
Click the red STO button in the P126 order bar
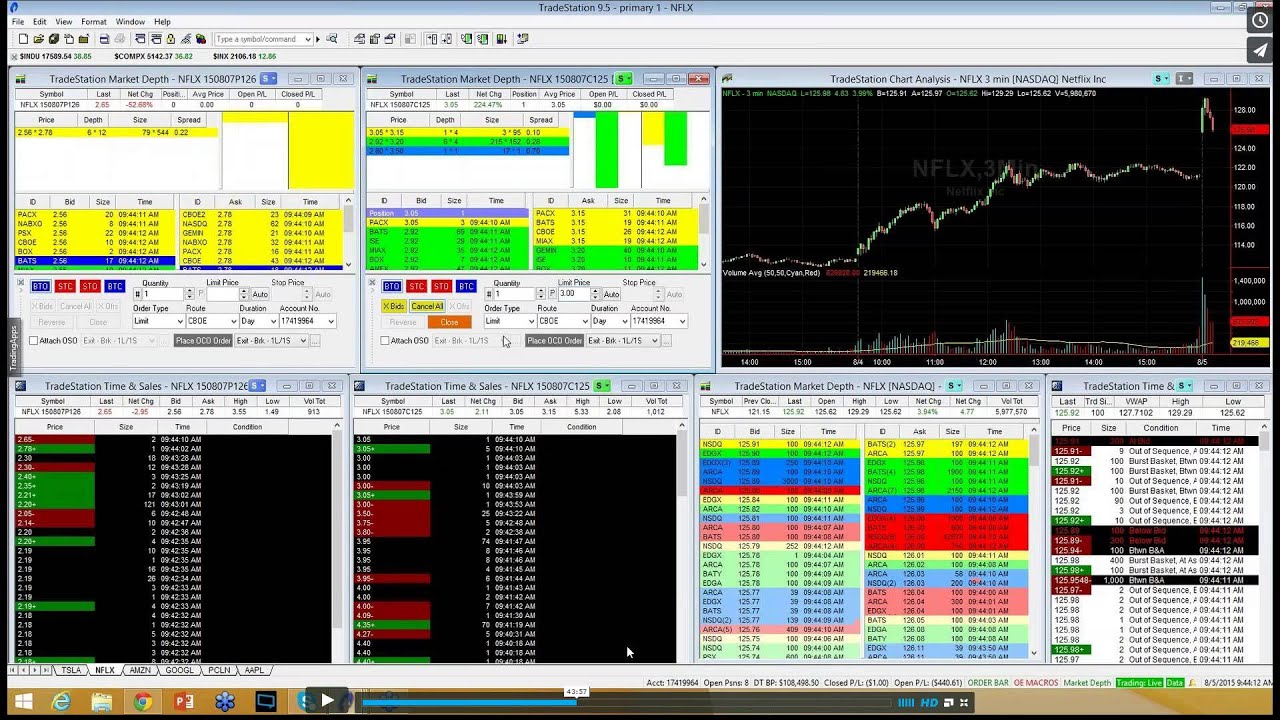(x=90, y=286)
